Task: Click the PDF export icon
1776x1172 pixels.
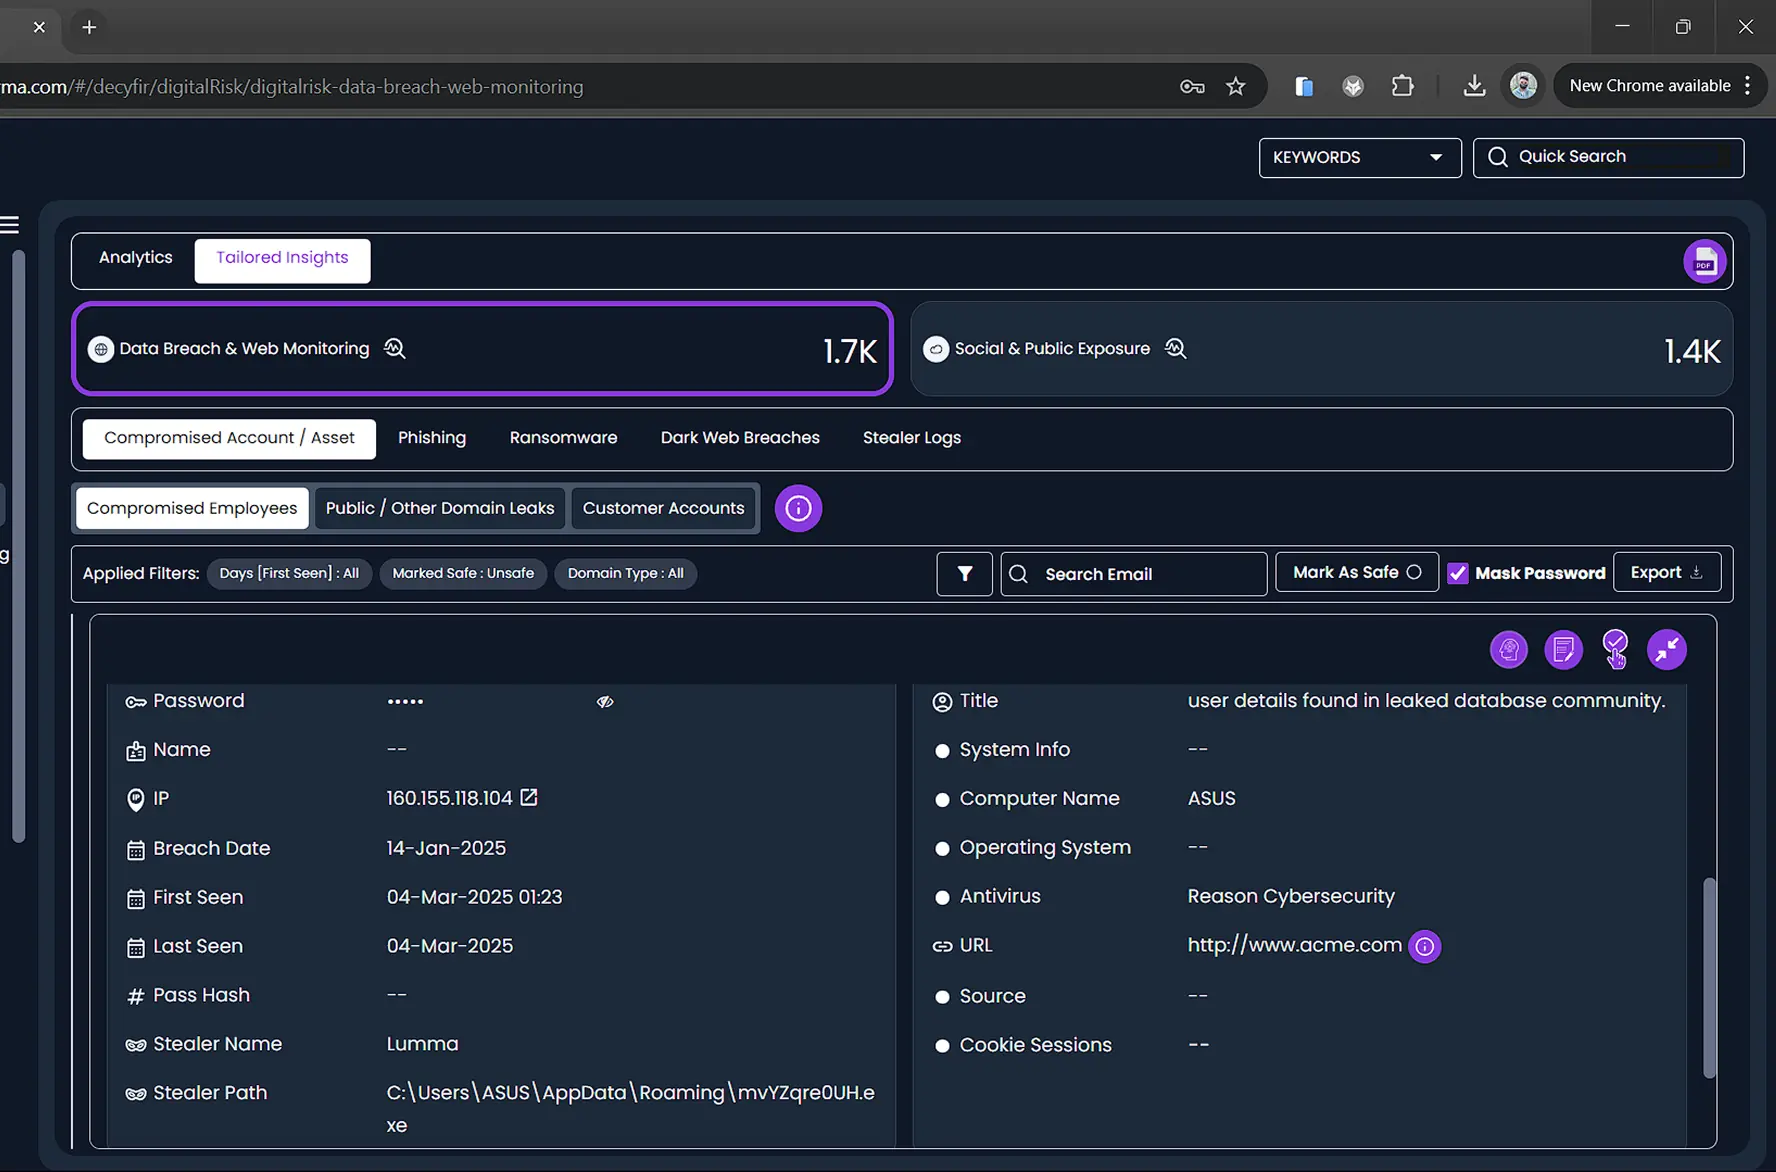Action: pyautogui.click(x=1704, y=262)
